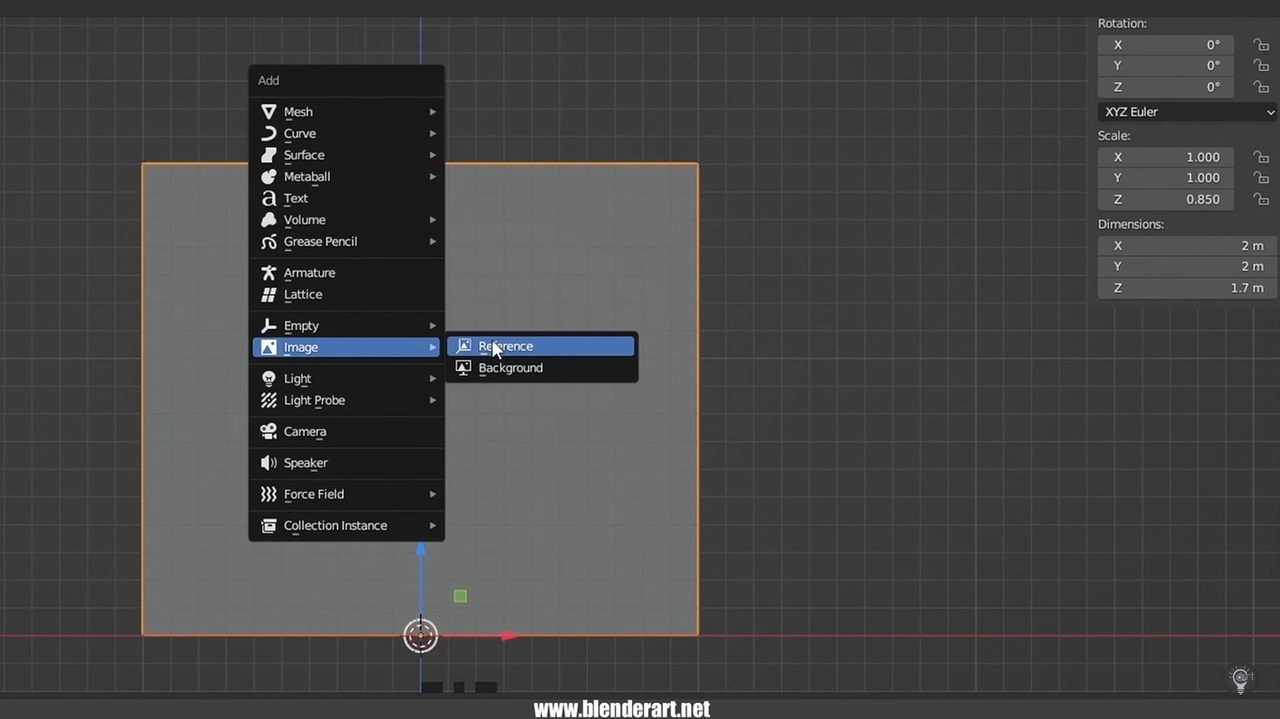Screen dimensions: 1280x719
Task: Click the Background image icon
Action: (463, 368)
